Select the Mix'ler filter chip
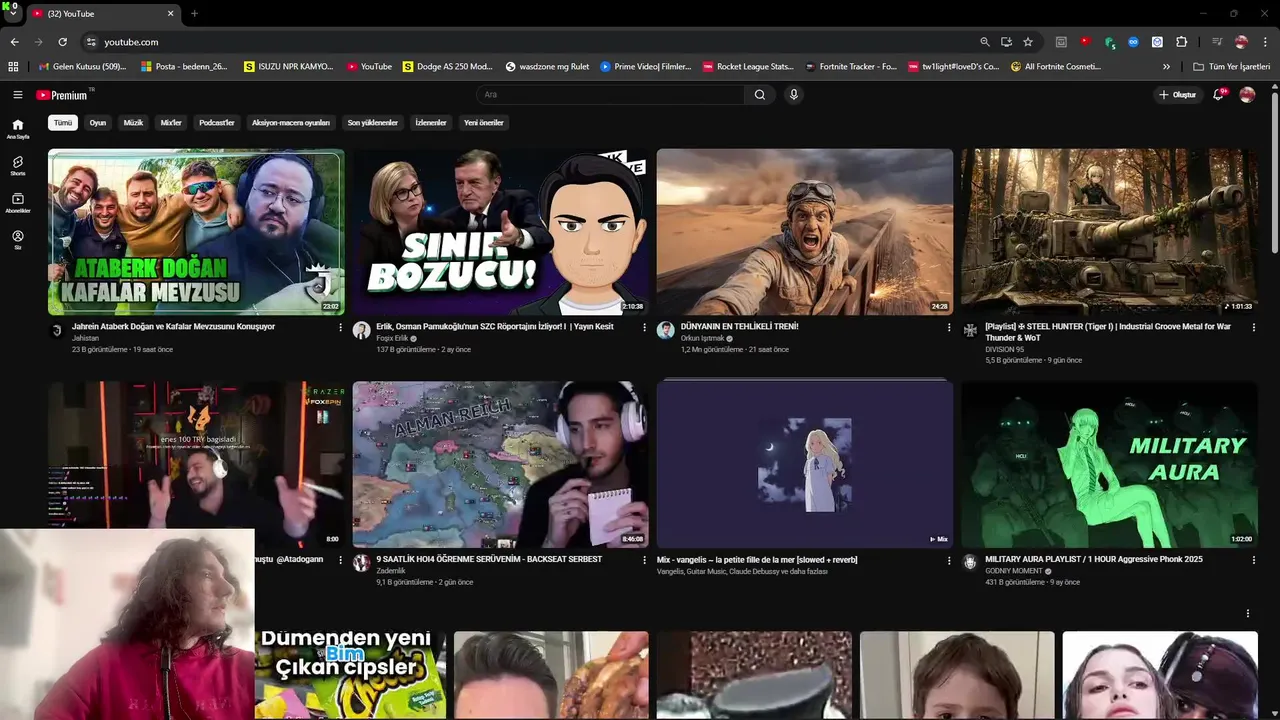Image resolution: width=1280 pixels, height=720 pixels. coord(171,123)
